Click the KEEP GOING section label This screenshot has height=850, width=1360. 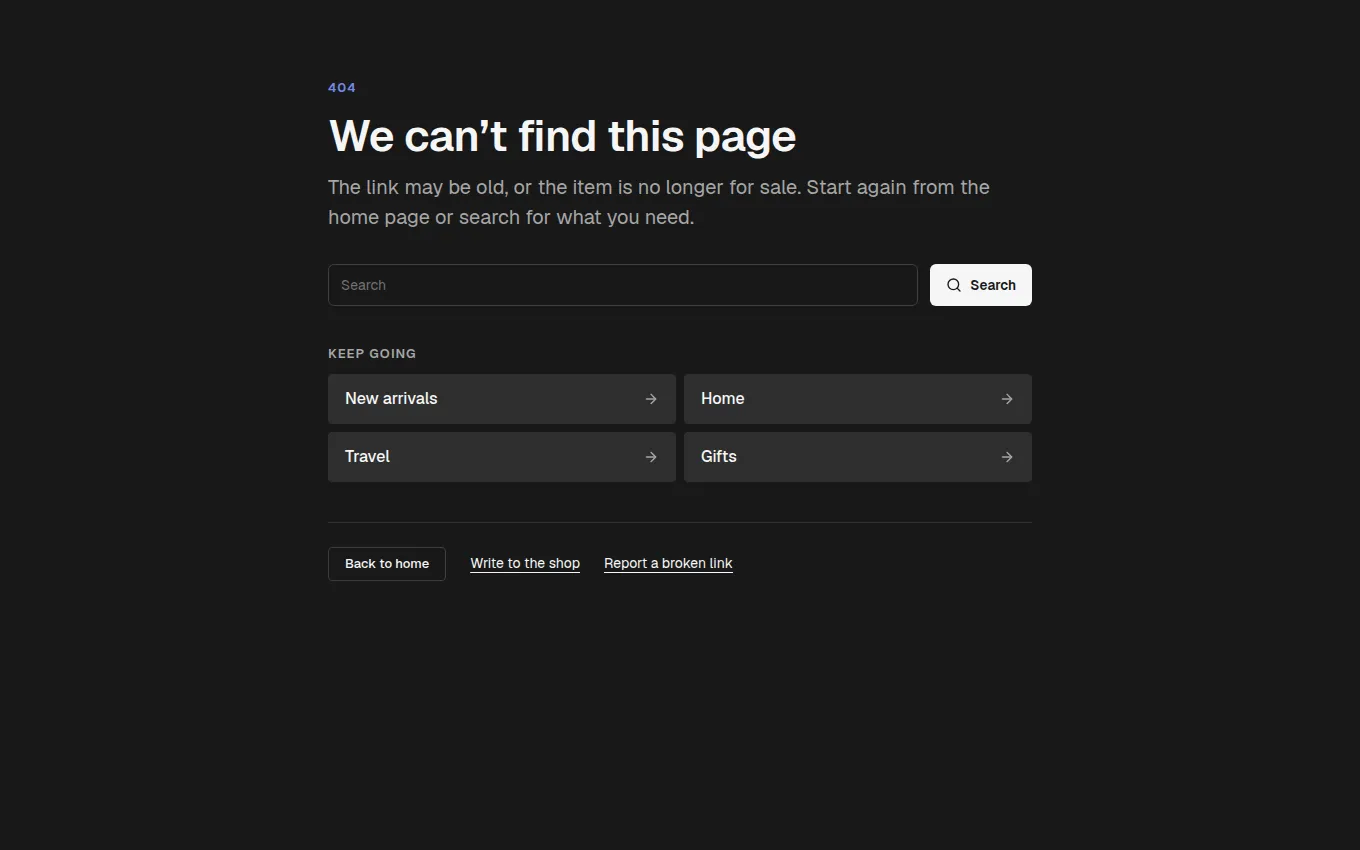tap(372, 354)
